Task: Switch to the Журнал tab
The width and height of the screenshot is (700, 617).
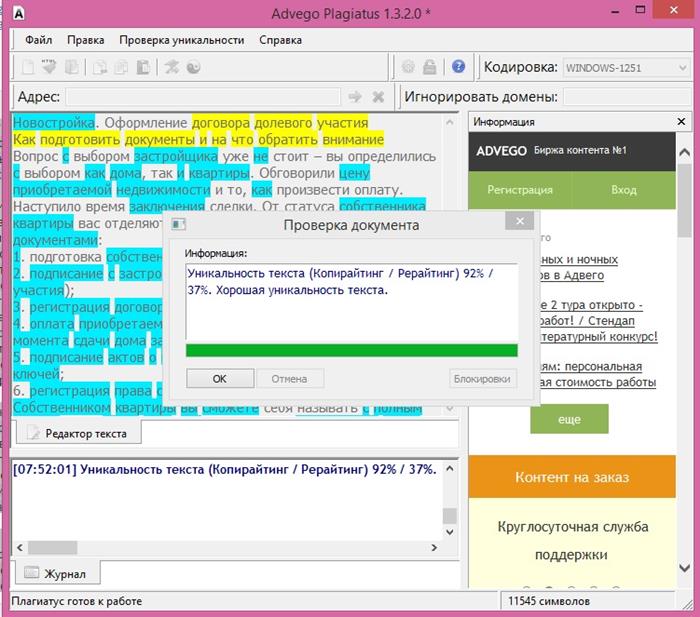Action: 58,573
